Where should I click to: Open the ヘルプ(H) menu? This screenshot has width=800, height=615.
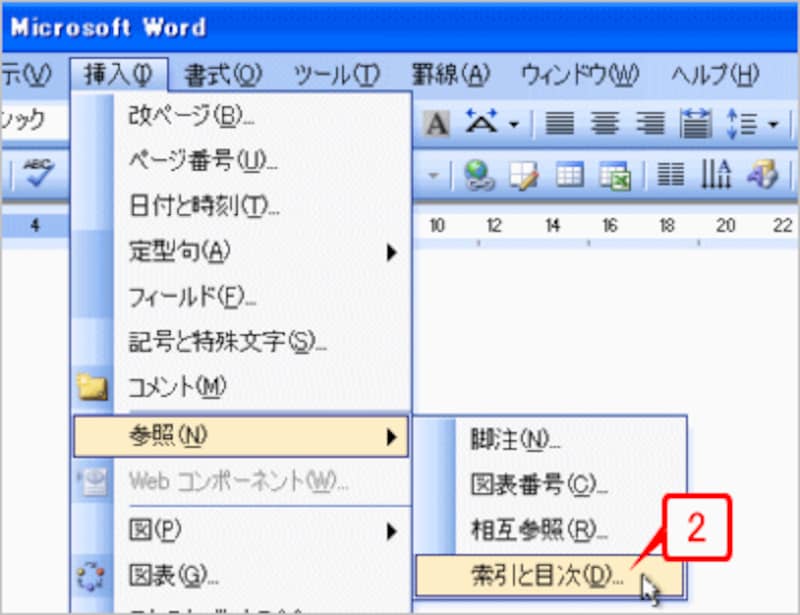715,75
